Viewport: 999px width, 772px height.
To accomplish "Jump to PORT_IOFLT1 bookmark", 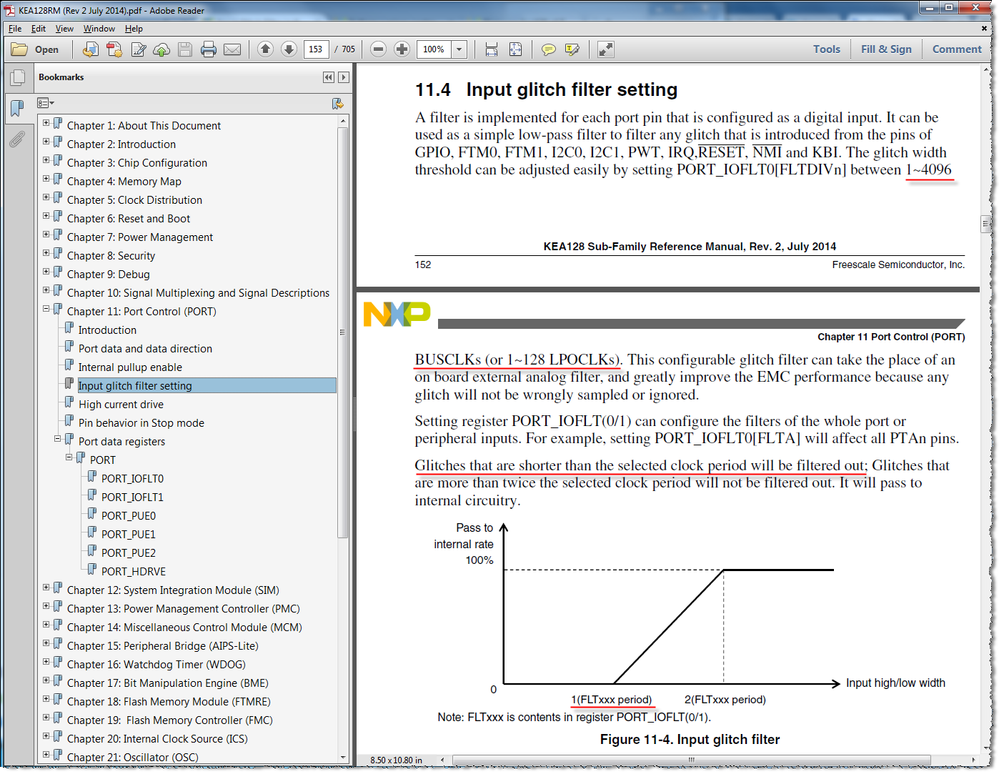I will pyautogui.click(x=133, y=497).
